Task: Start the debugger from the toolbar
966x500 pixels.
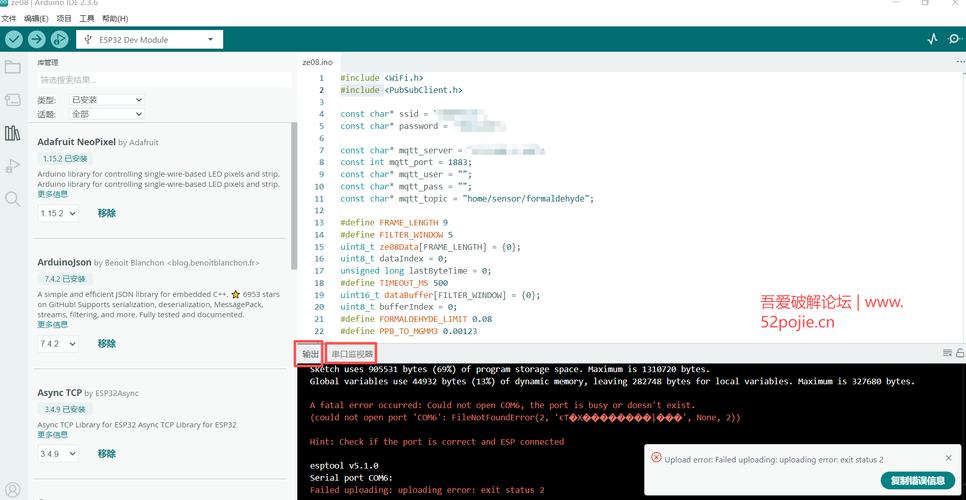Action: tap(60, 39)
